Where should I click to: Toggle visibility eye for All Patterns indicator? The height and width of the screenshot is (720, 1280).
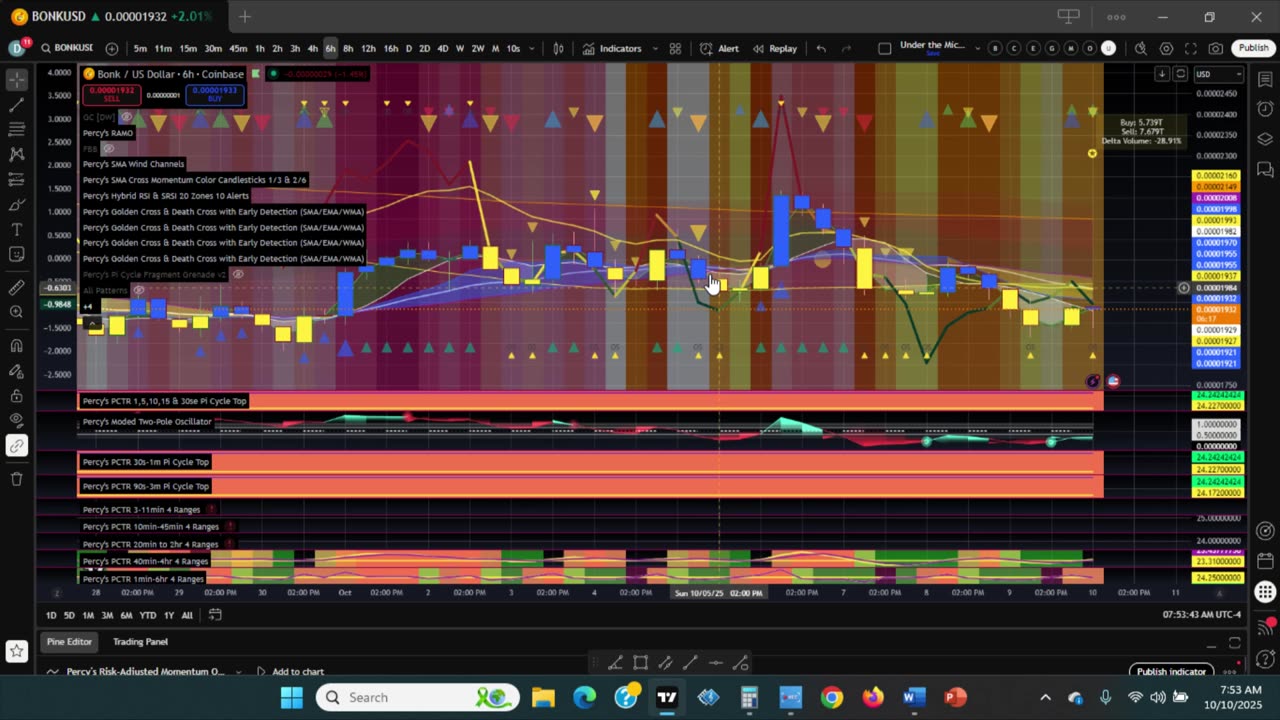pos(139,290)
